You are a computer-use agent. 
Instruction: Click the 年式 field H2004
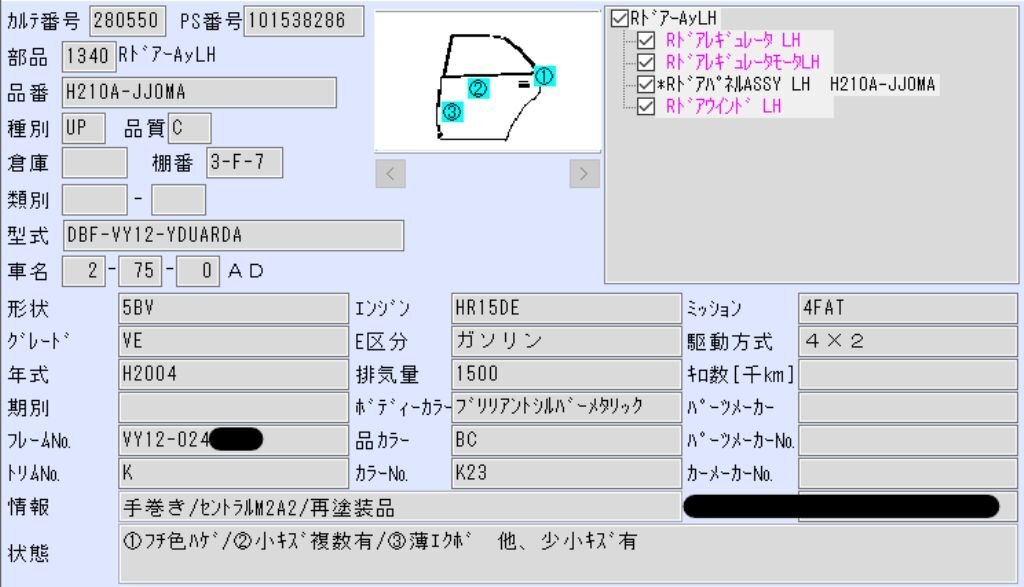[x=233, y=374]
